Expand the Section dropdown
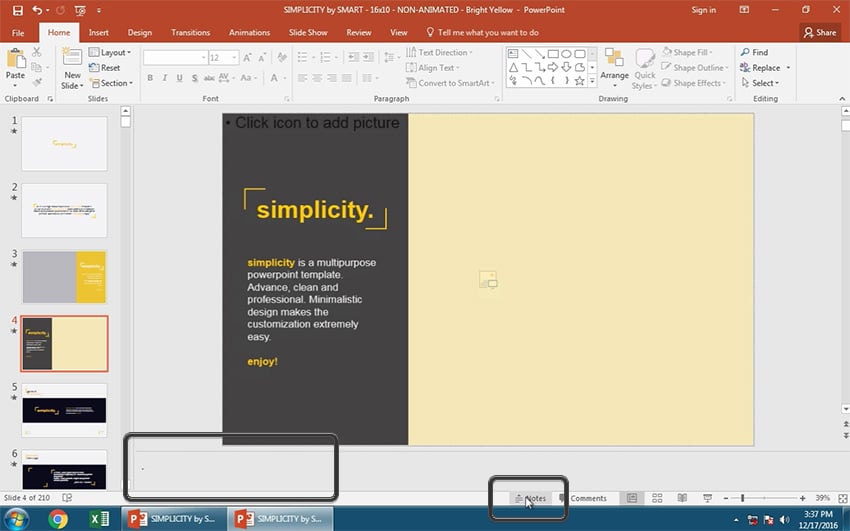 [x=111, y=83]
